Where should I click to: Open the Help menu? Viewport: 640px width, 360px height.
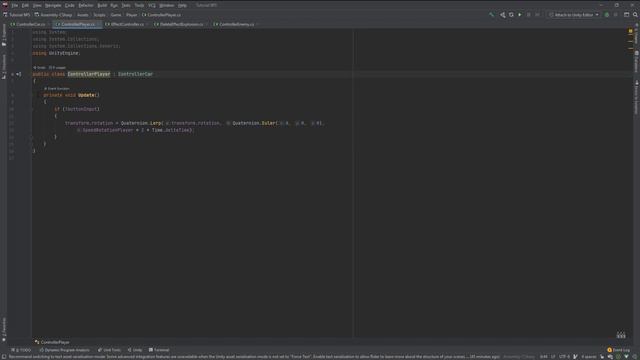point(182,5)
